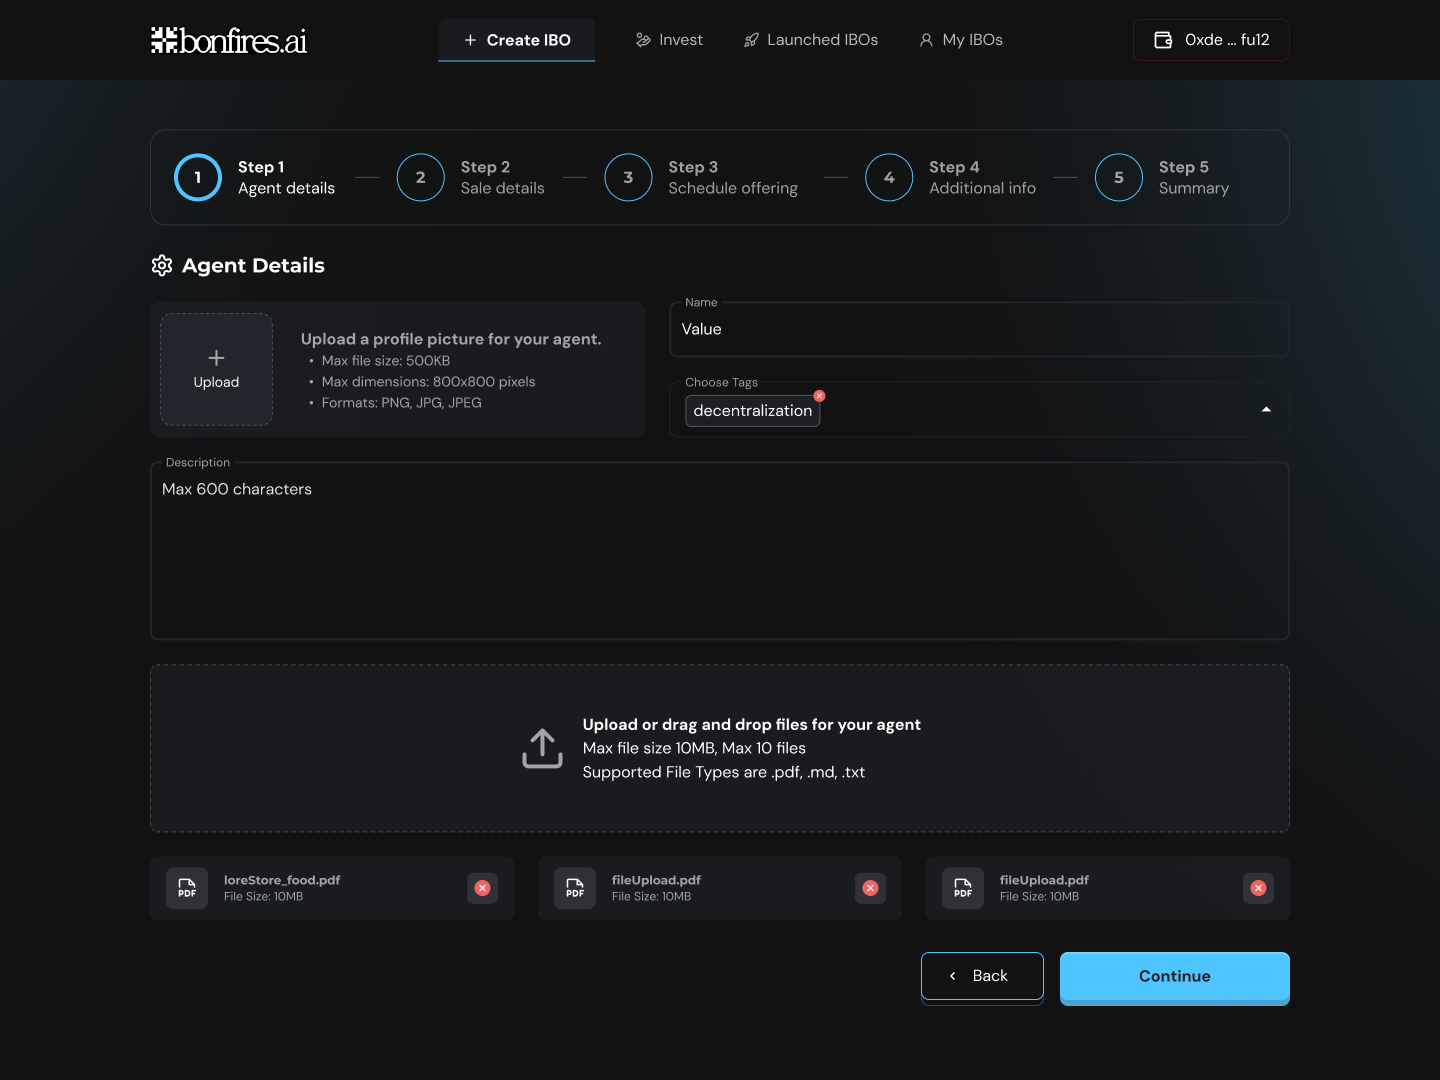Viewport: 1440px width, 1080px height.
Task: Click the "Additional info" step label
Action: 983,188
